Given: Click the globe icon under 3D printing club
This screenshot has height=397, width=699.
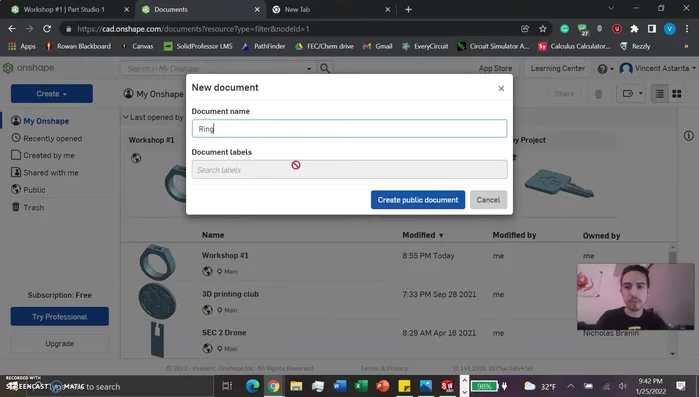Looking at the screenshot, I should point(207,310).
